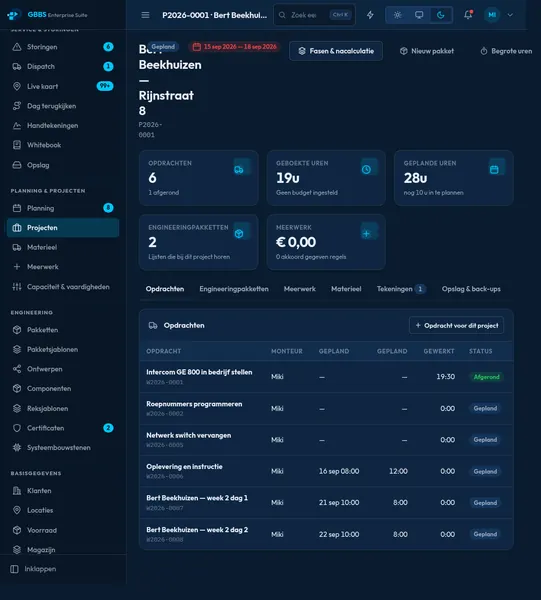Open Reksjablonen
Viewport: 541px width, 600px height.
pyautogui.click(x=63, y=408)
